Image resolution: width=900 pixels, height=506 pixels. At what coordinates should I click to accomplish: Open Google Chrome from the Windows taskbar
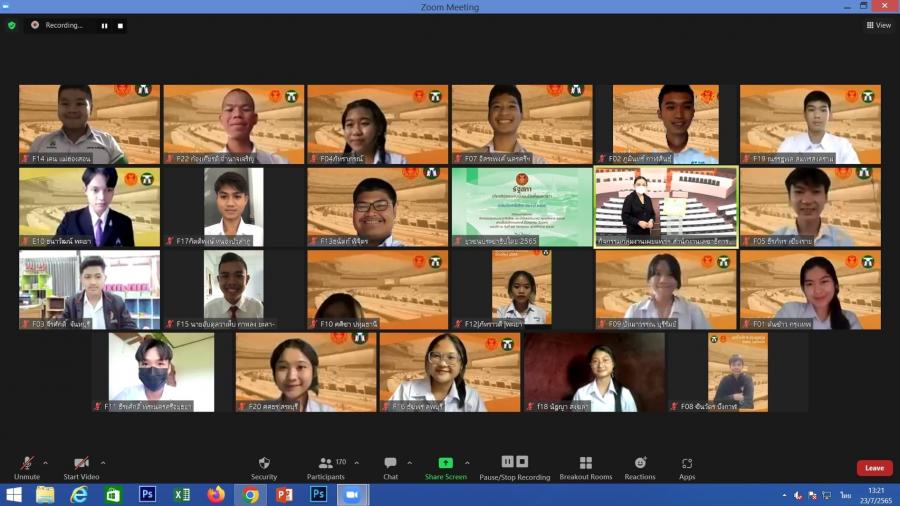(x=250, y=495)
